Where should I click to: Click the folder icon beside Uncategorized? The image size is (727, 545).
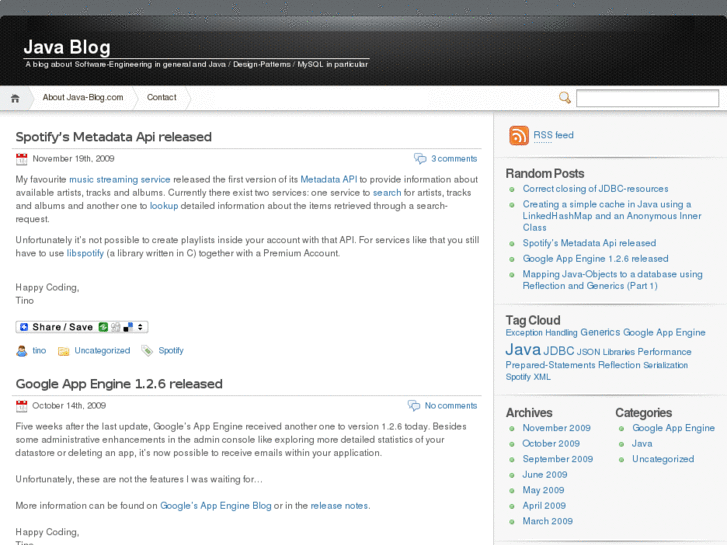pos(64,351)
